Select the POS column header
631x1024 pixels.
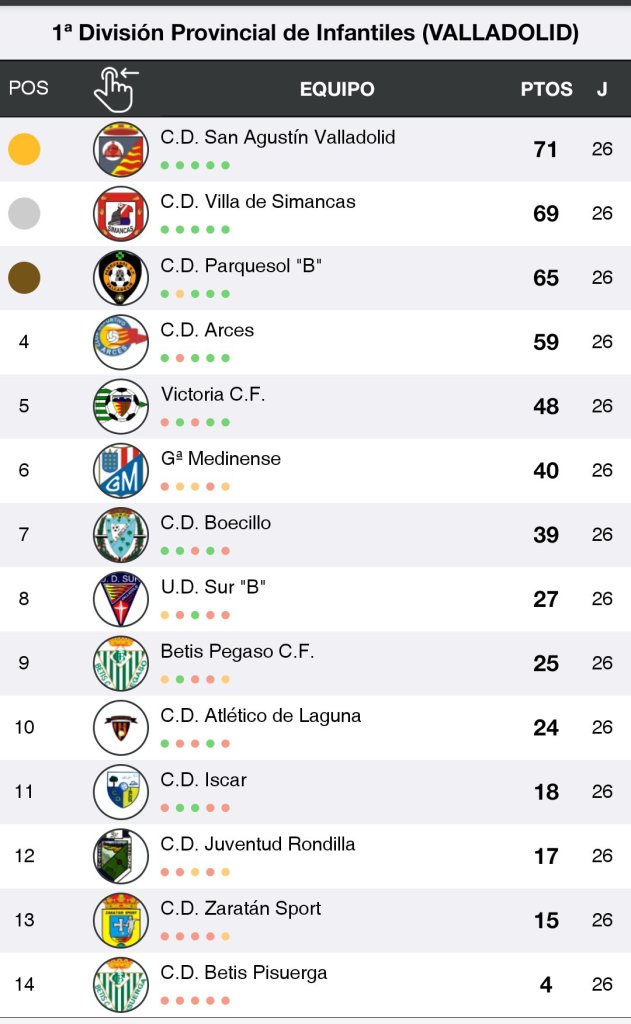click(x=28, y=88)
